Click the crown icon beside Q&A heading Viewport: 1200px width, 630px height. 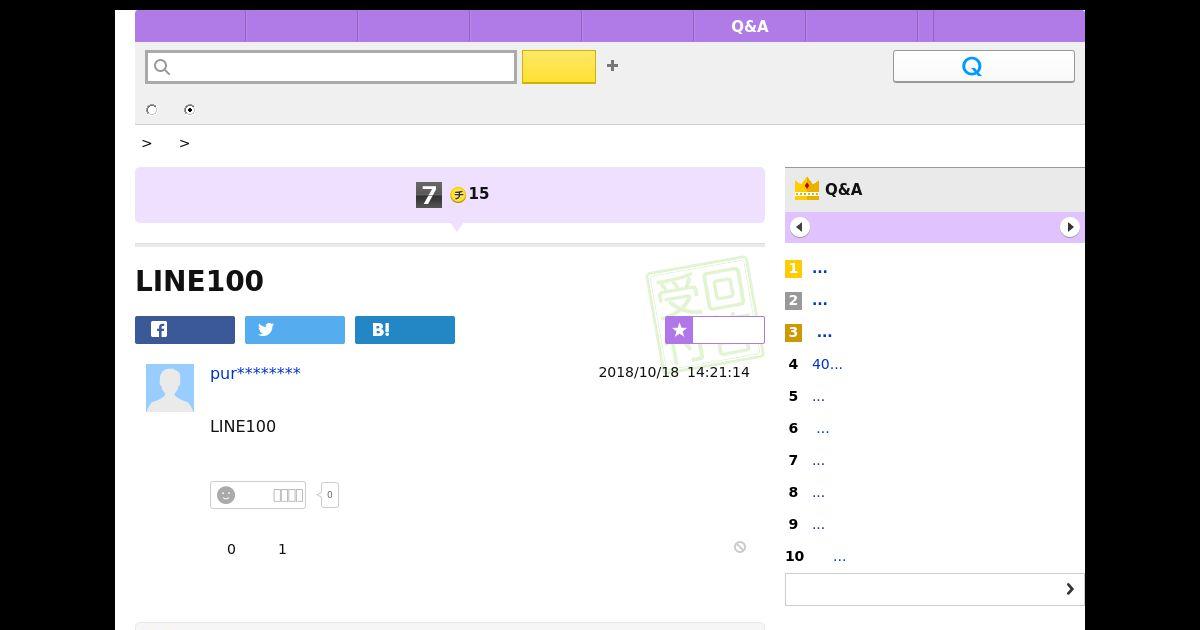tap(806, 189)
